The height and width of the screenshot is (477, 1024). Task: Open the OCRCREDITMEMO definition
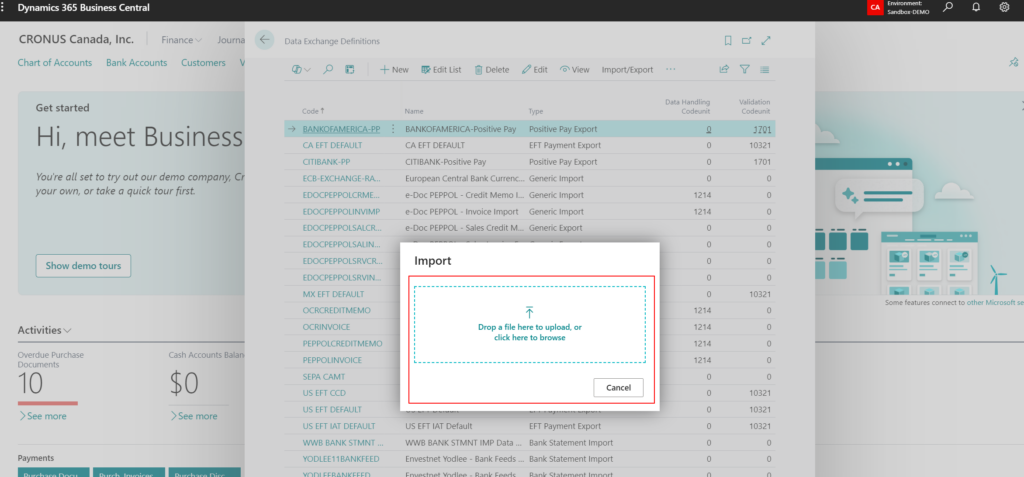pyautogui.click(x=336, y=310)
